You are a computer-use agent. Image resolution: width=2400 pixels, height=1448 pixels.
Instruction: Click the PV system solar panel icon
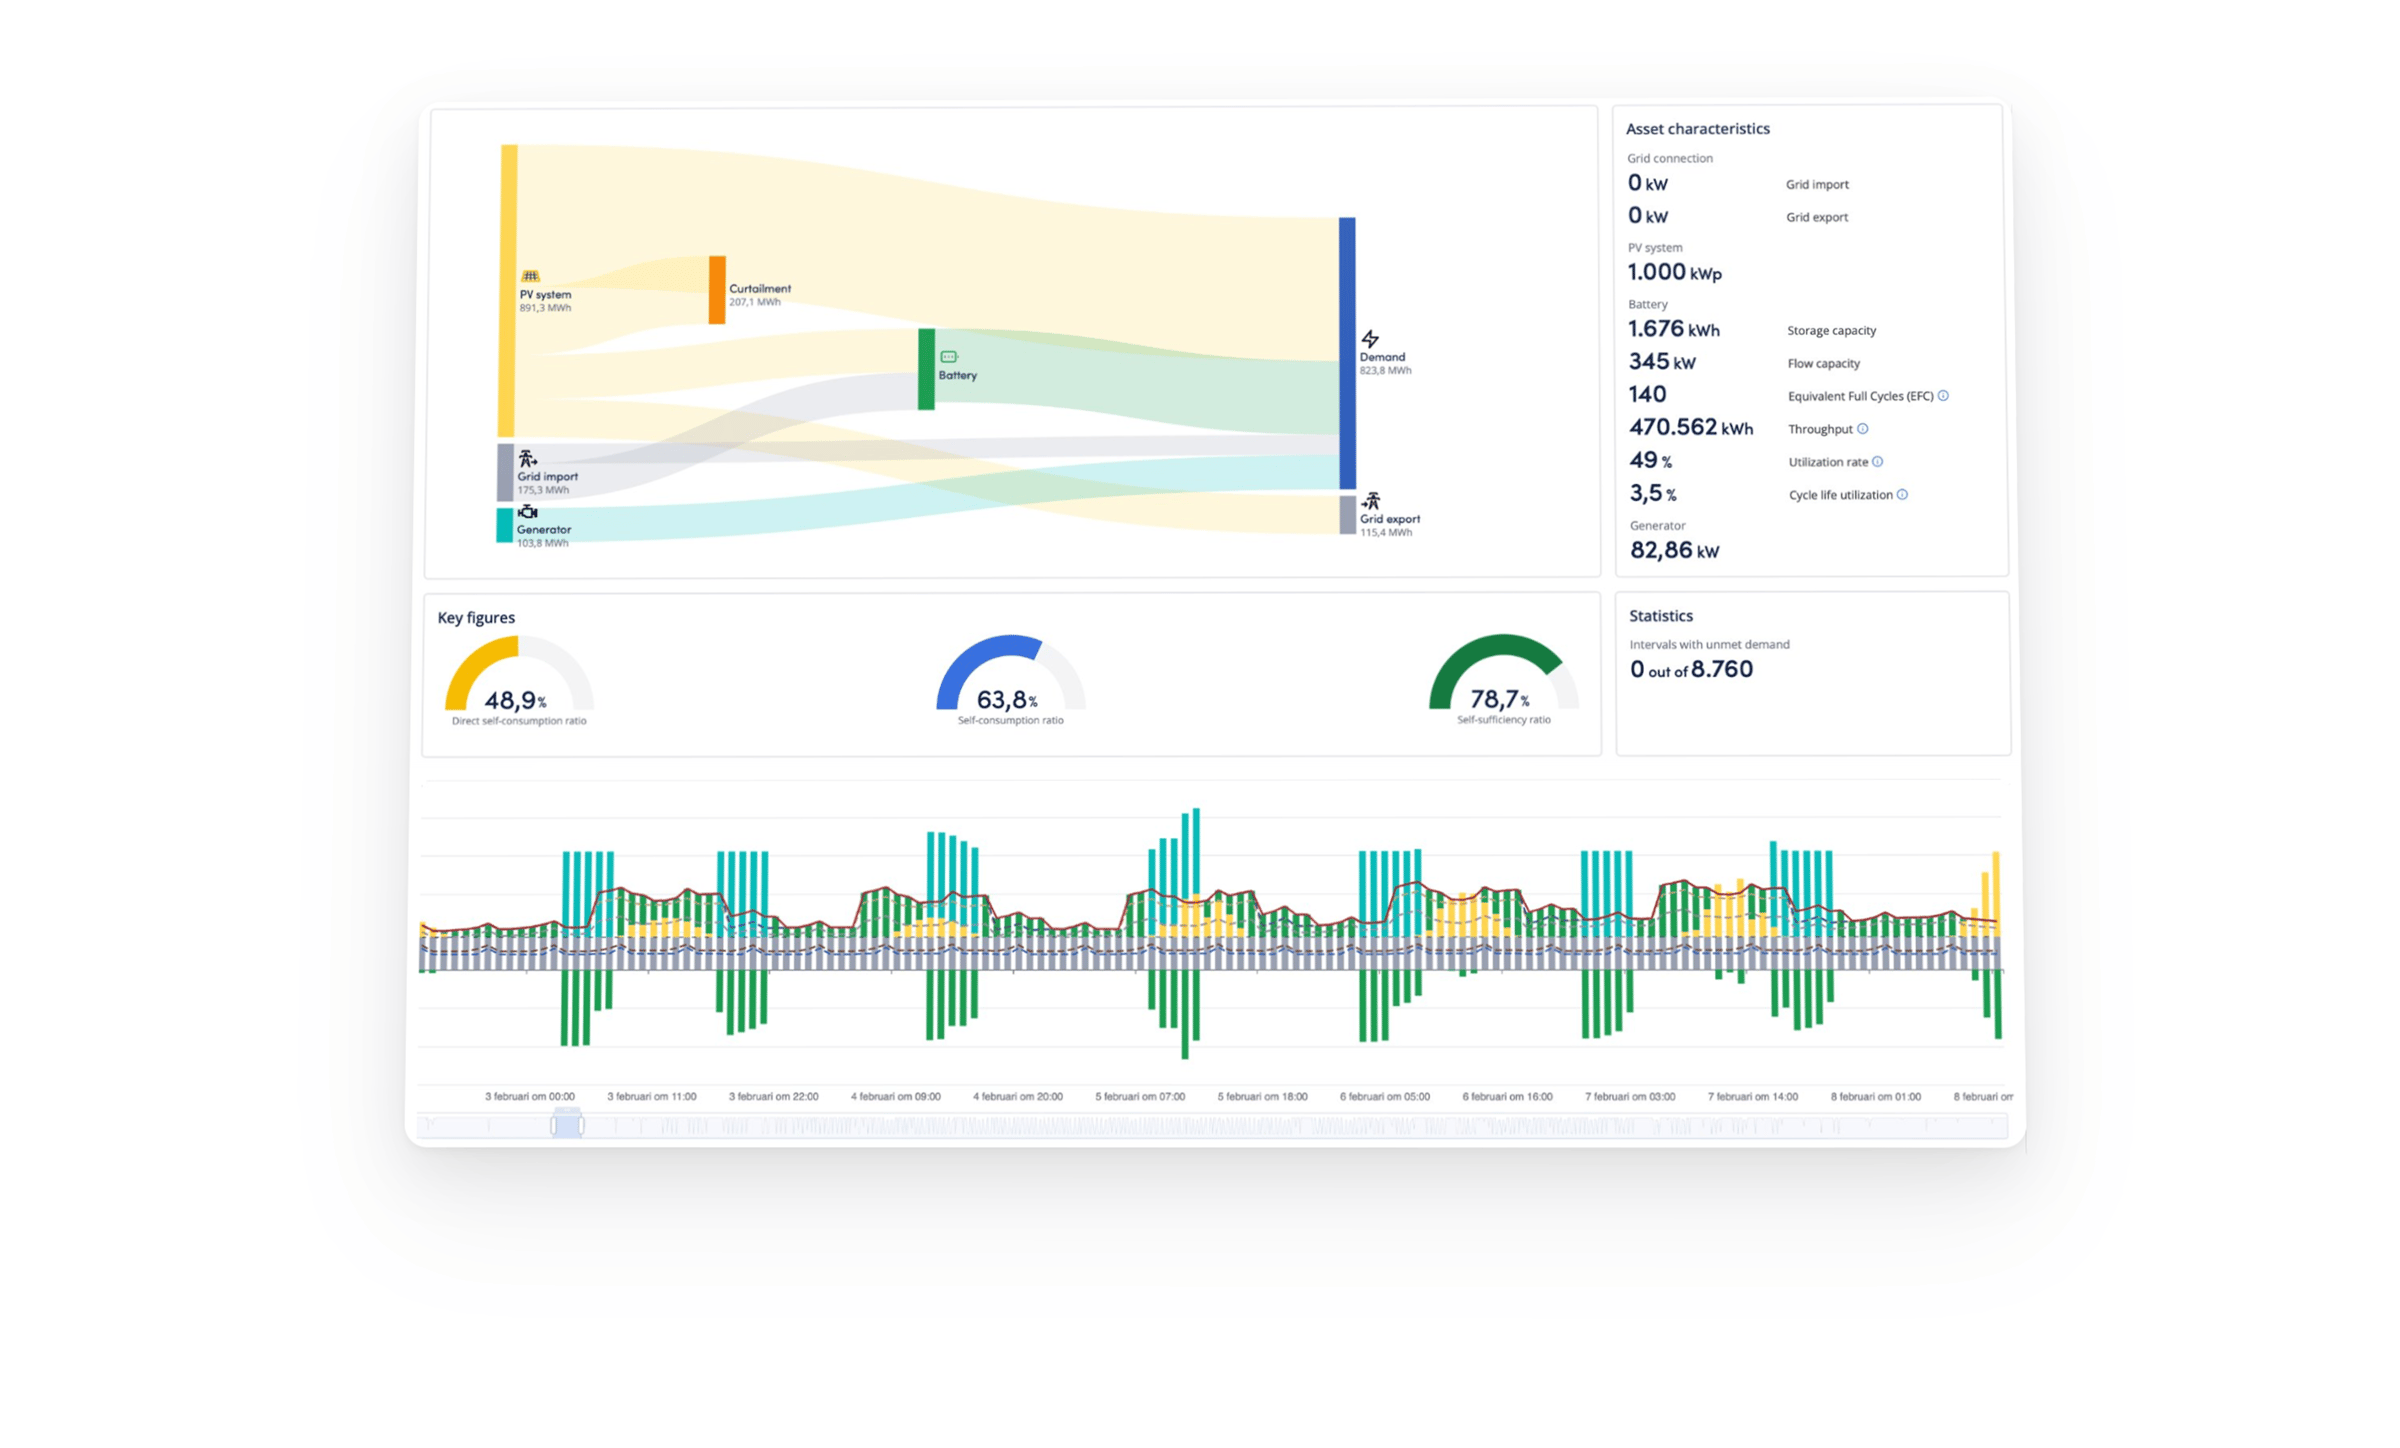[530, 276]
